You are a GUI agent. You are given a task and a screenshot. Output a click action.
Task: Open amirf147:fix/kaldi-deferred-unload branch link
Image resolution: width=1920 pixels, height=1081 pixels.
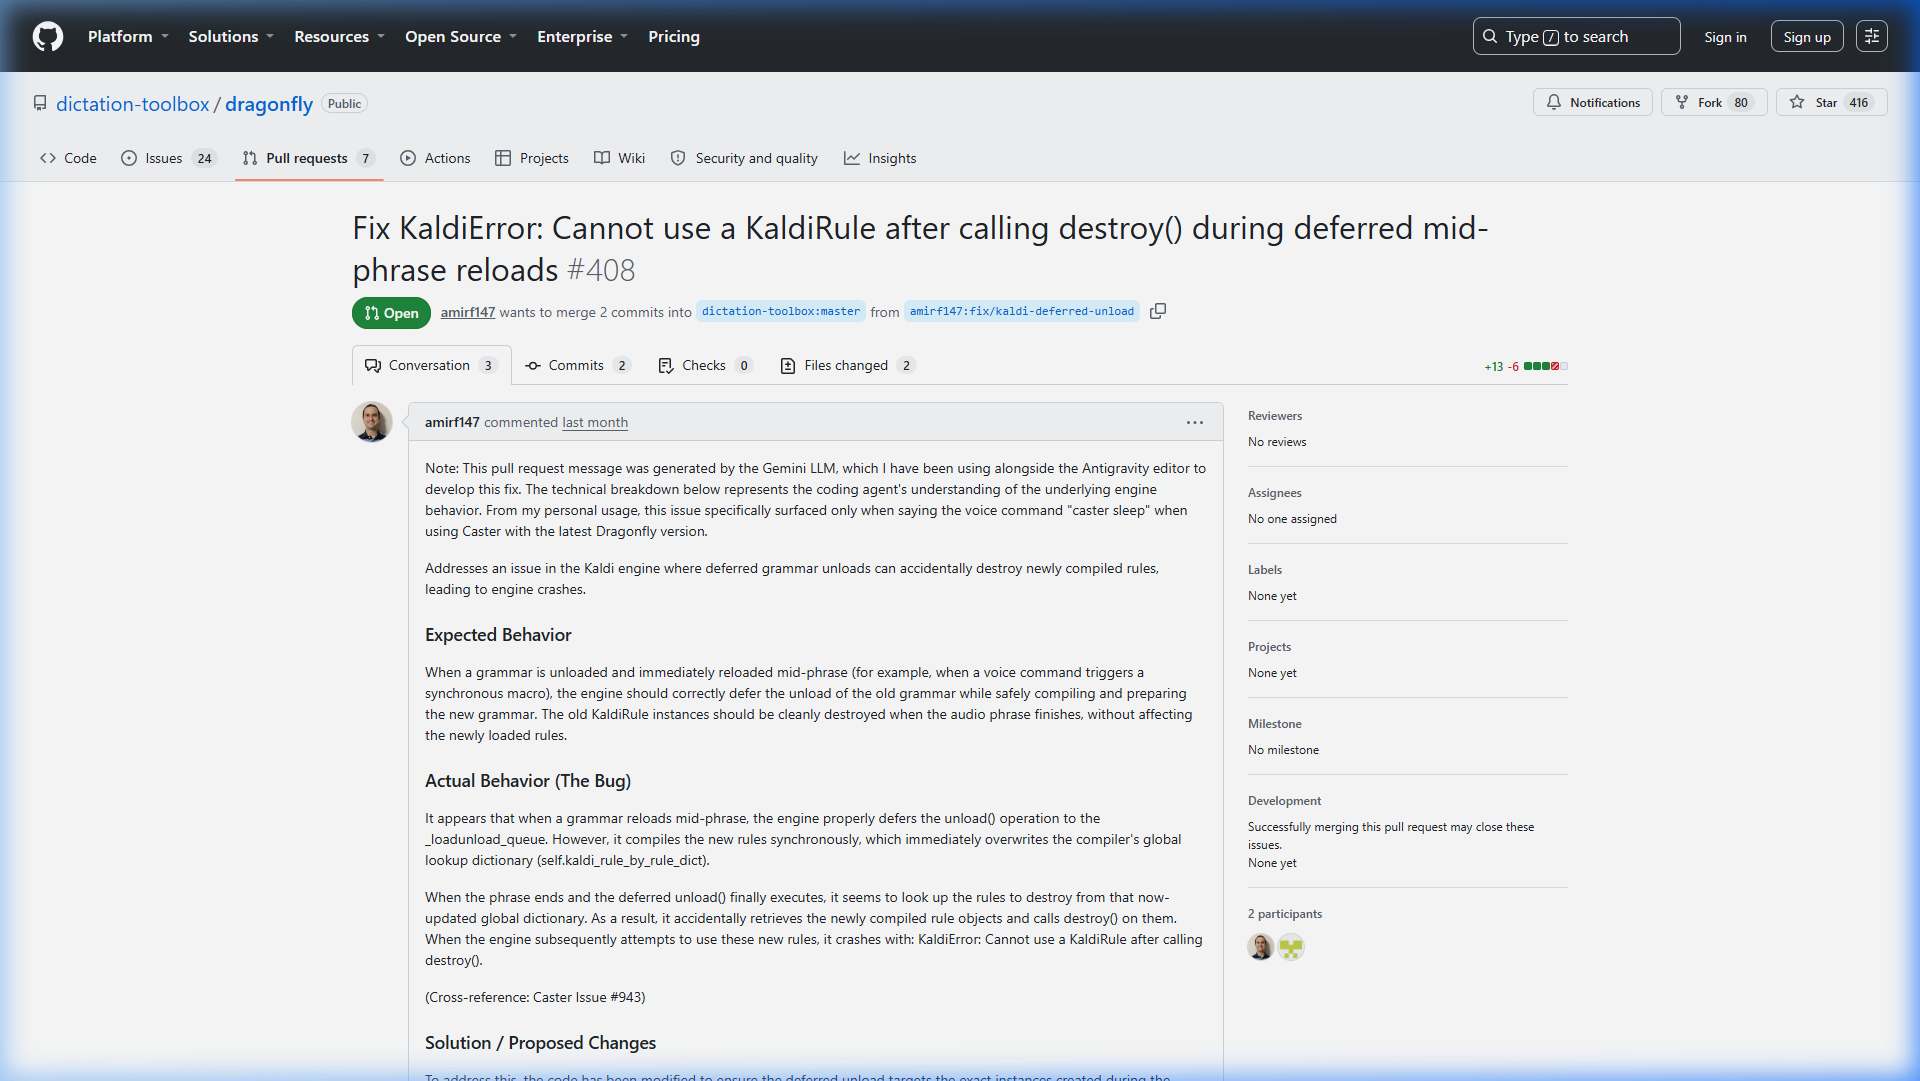pyautogui.click(x=1022, y=312)
